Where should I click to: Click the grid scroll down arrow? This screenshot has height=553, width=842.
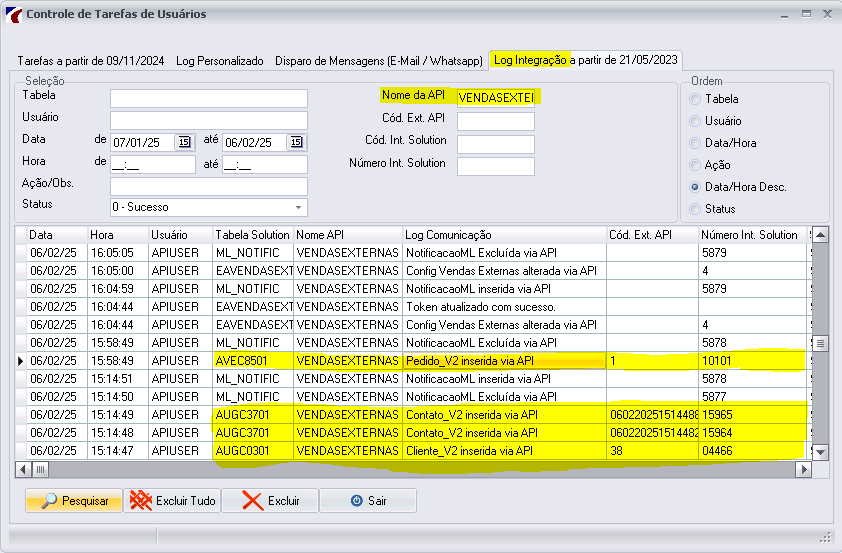pyautogui.click(x=820, y=452)
